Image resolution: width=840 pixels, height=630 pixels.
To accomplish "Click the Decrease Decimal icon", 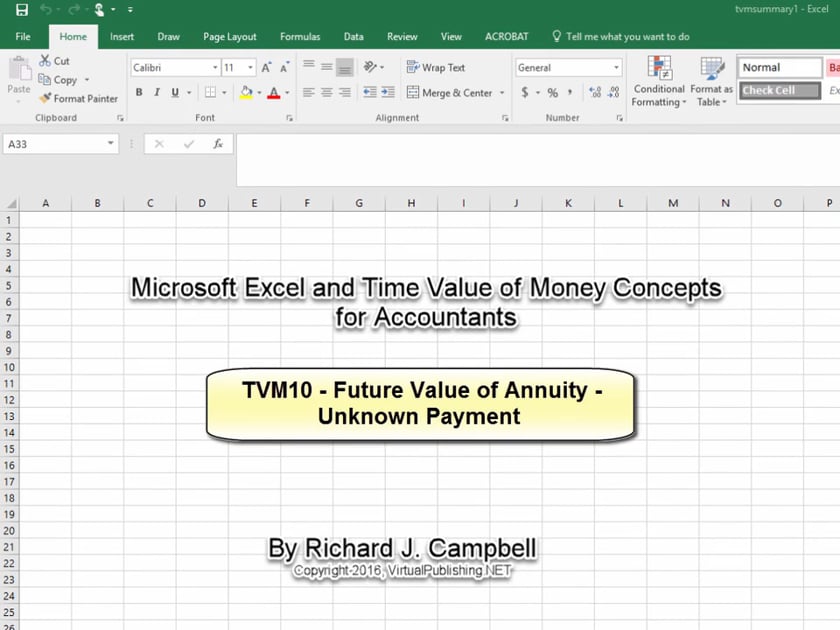I will tap(613, 92).
